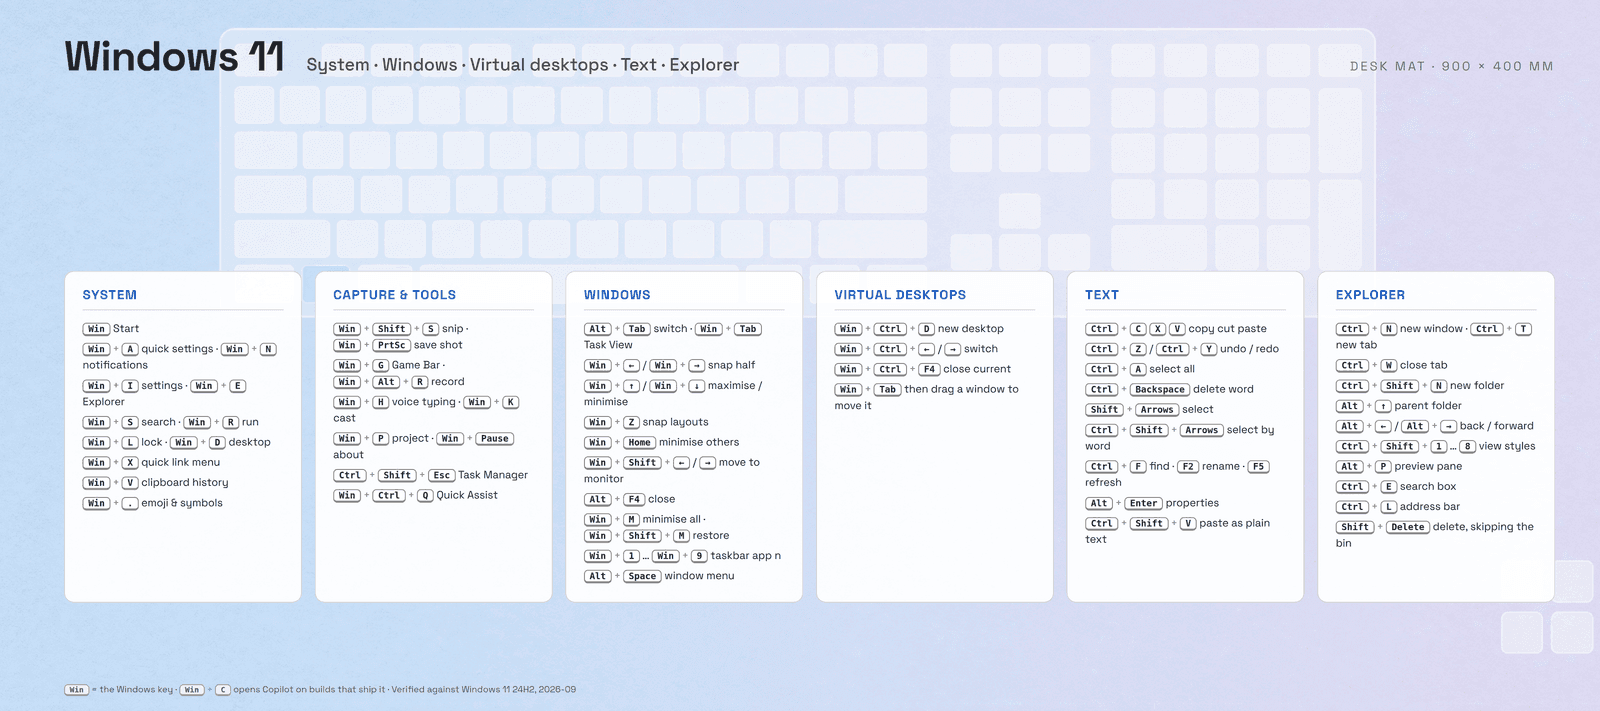Click the Space keycap

(642, 576)
